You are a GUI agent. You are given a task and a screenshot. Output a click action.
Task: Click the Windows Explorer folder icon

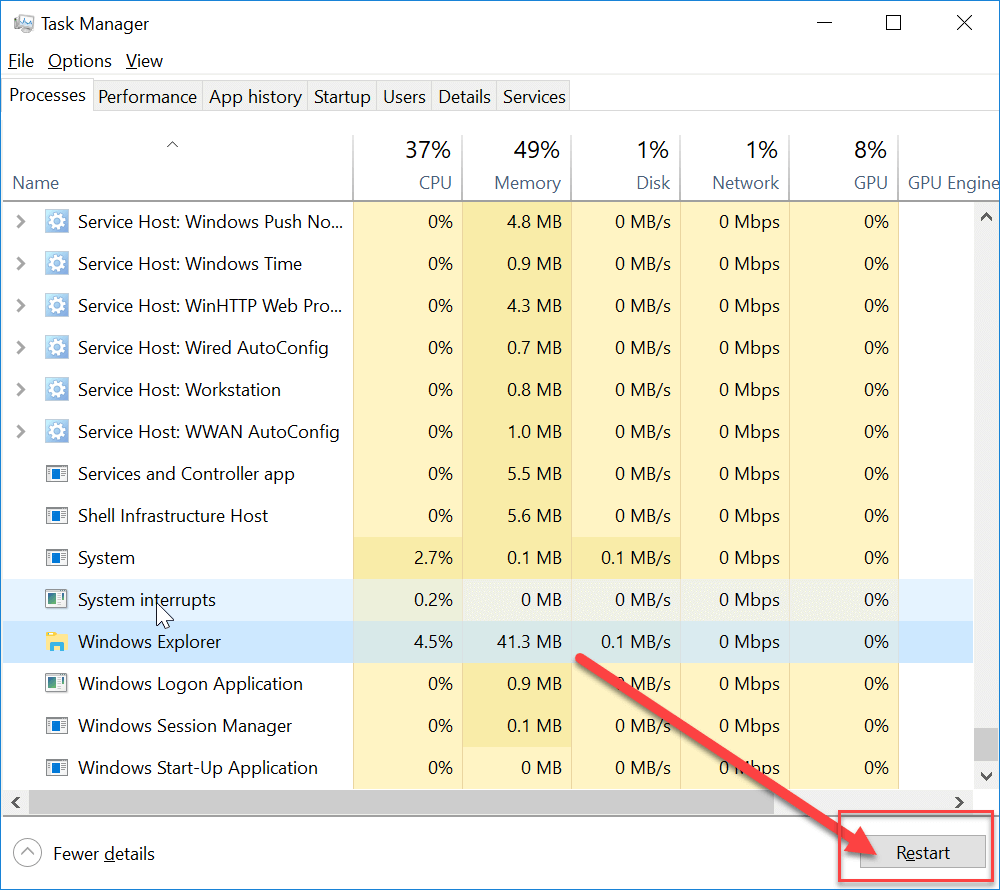(x=57, y=642)
